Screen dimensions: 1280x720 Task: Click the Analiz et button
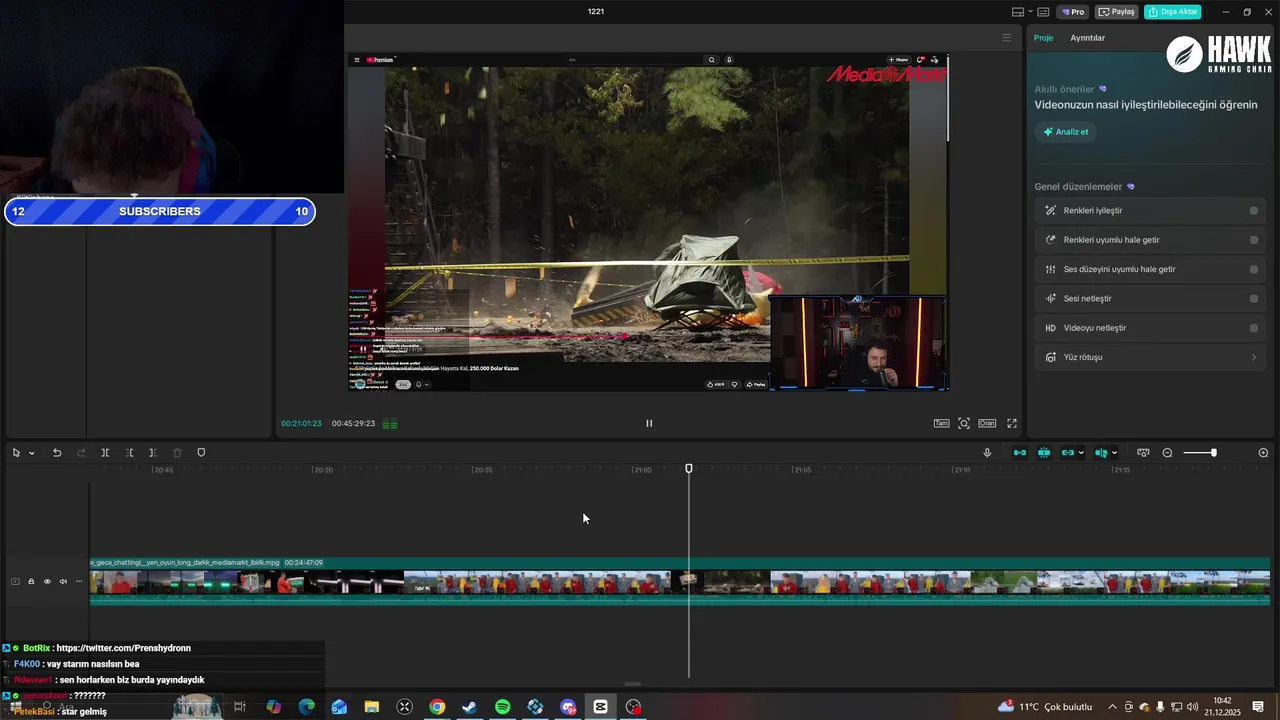[1065, 132]
